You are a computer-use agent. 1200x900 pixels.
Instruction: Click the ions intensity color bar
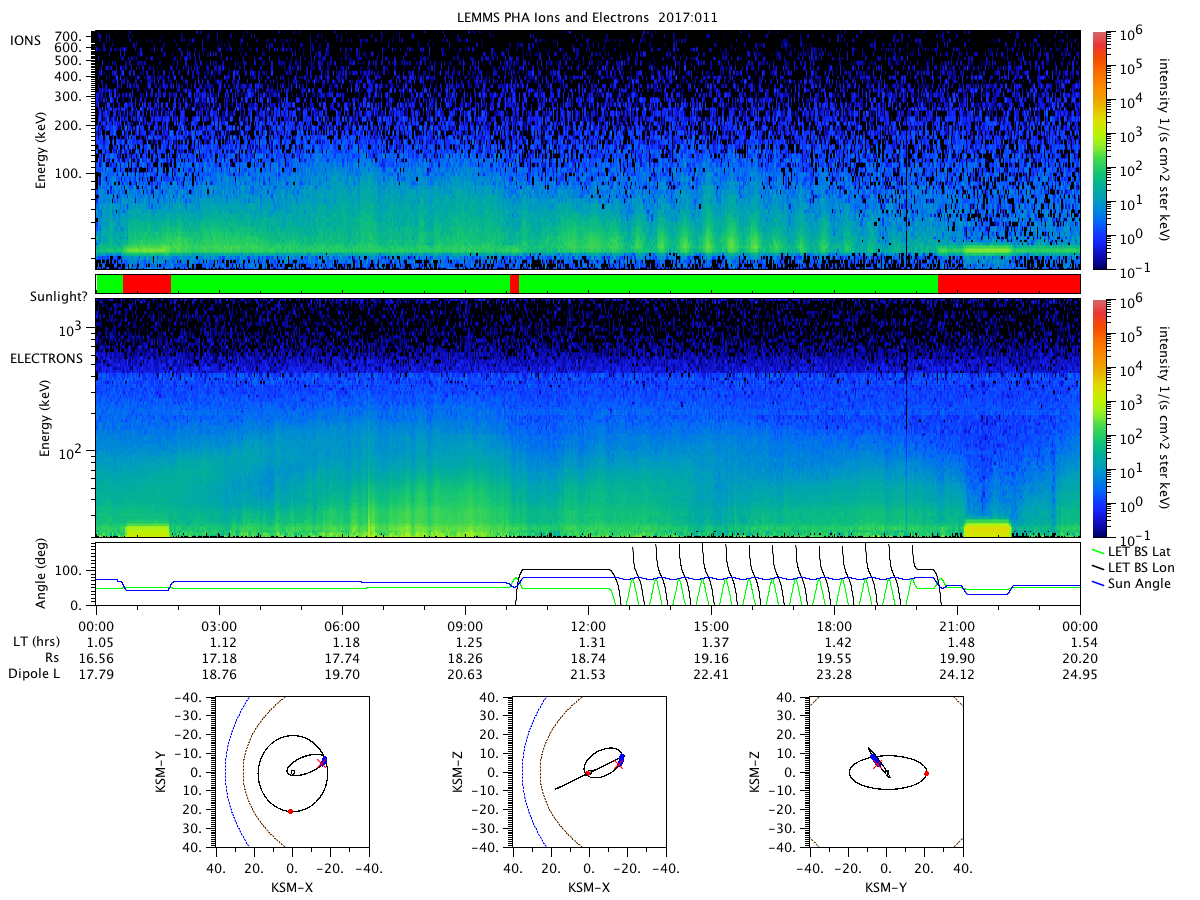(1098, 150)
